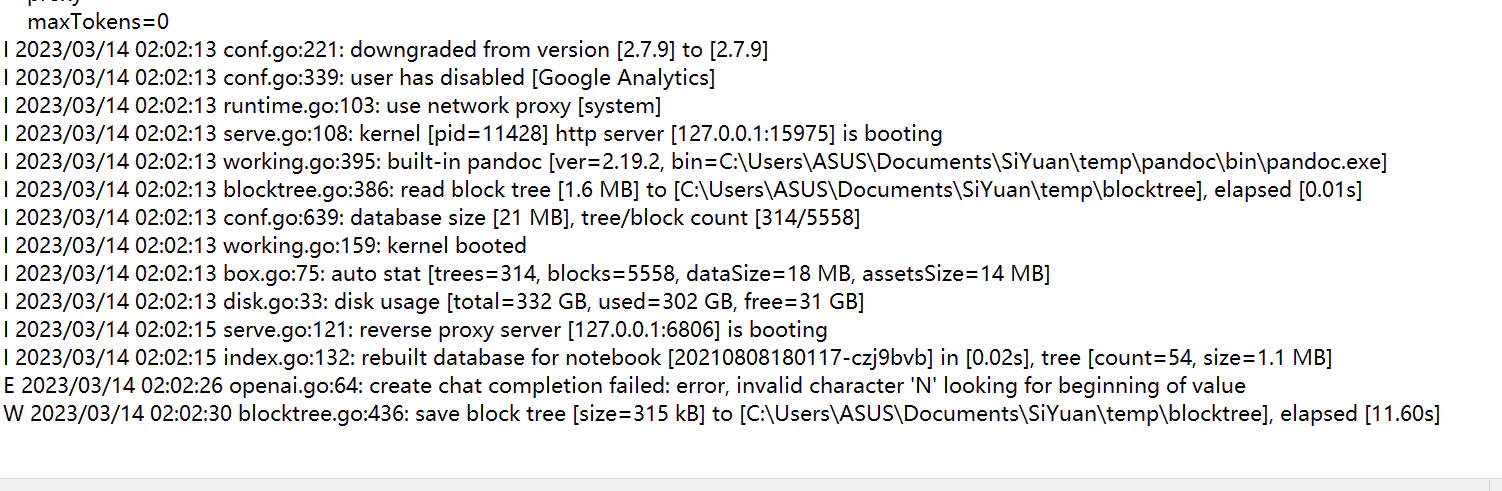Click the horizontal scrollbar at the bottom
The image size is (1502, 491).
point(750,484)
